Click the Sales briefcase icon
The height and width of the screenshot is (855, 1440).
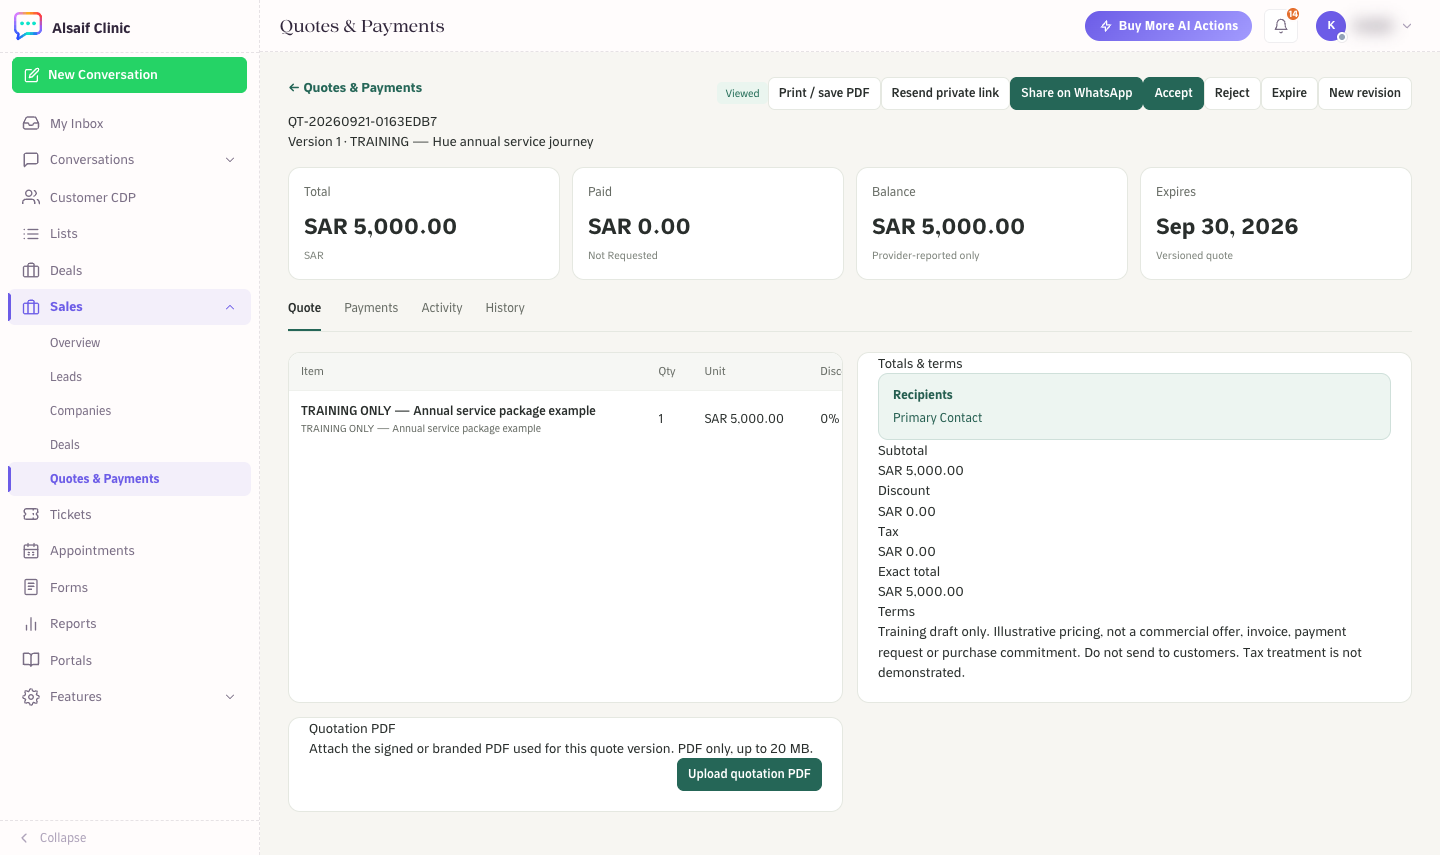point(31,307)
